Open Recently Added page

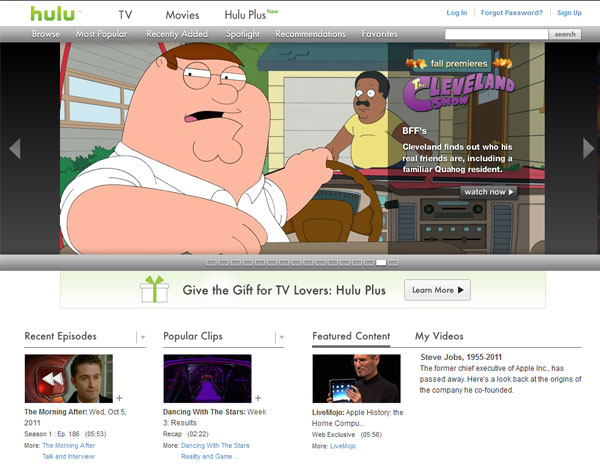[177, 34]
